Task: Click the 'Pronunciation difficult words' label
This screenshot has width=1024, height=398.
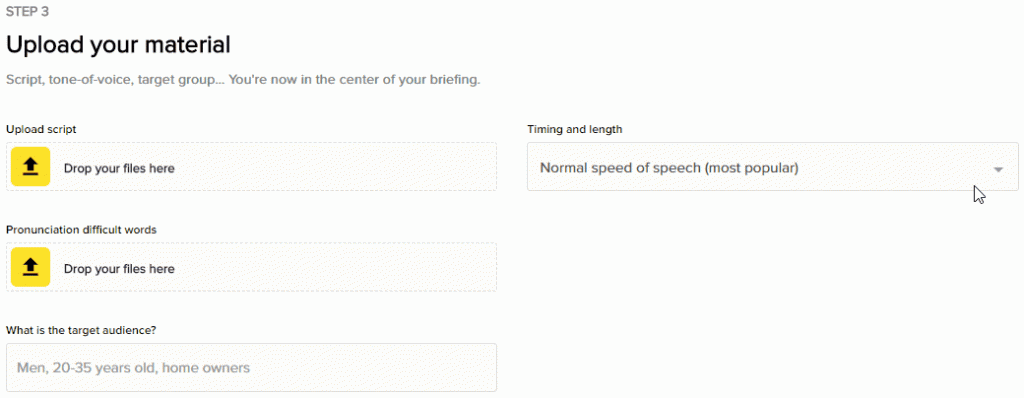Action: coord(81,230)
